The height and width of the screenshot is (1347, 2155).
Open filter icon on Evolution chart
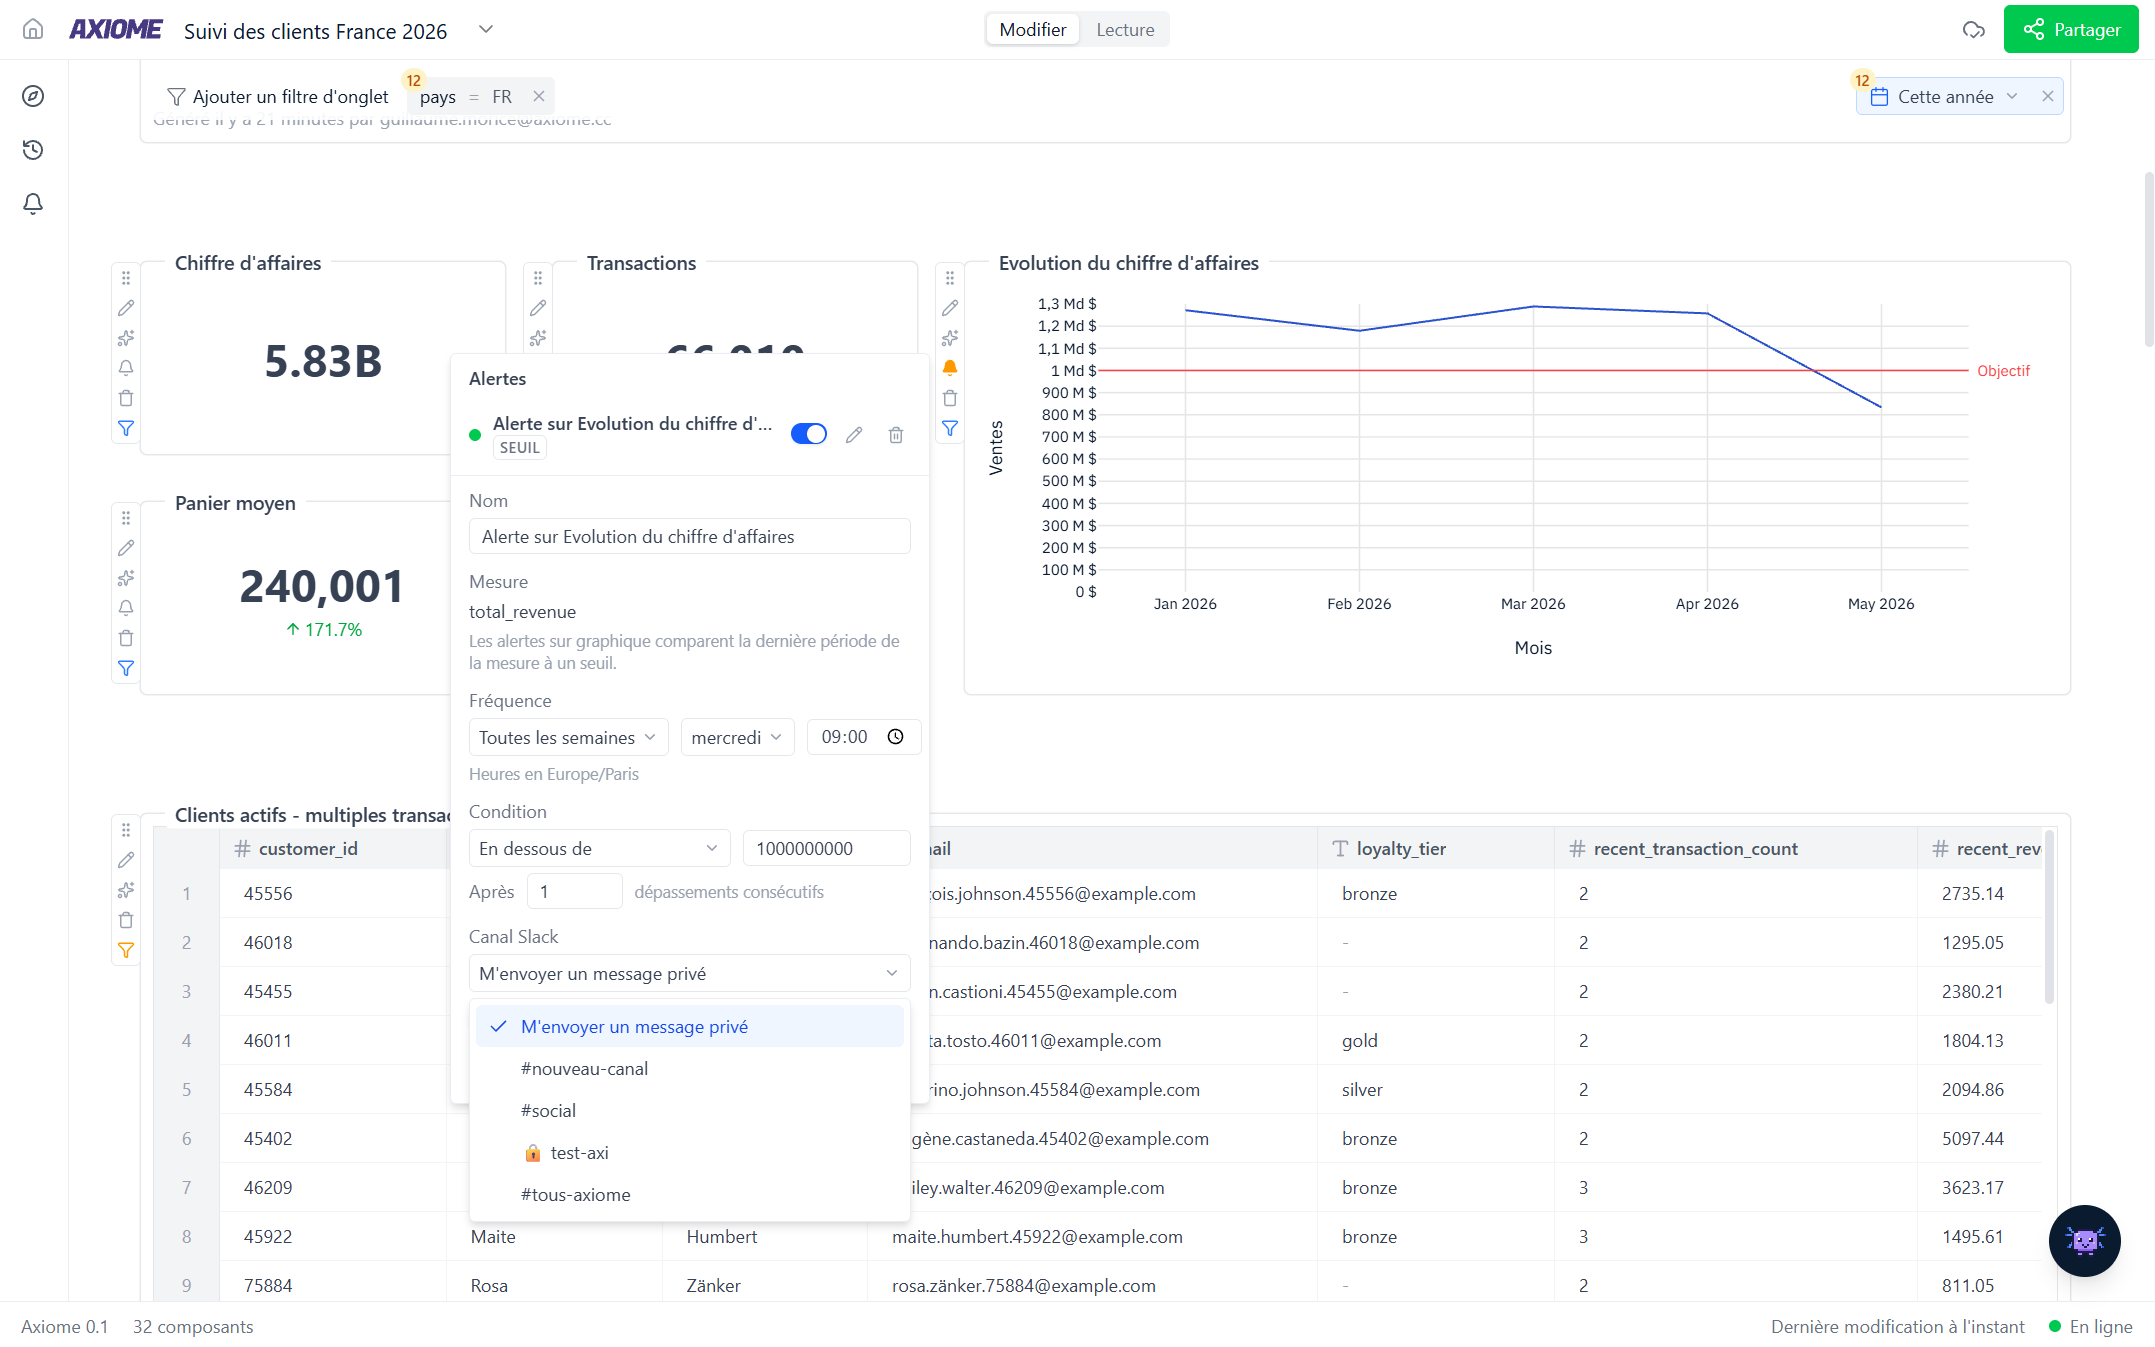point(950,428)
